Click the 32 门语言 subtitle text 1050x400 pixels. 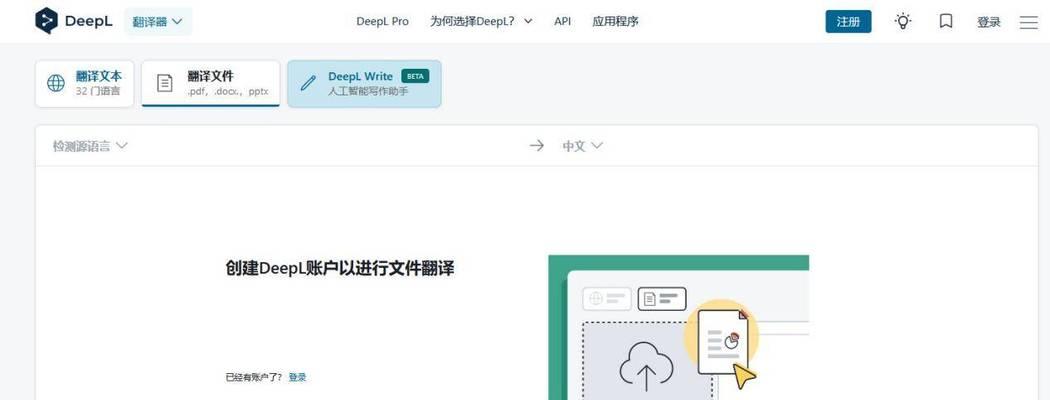click(98, 91)
